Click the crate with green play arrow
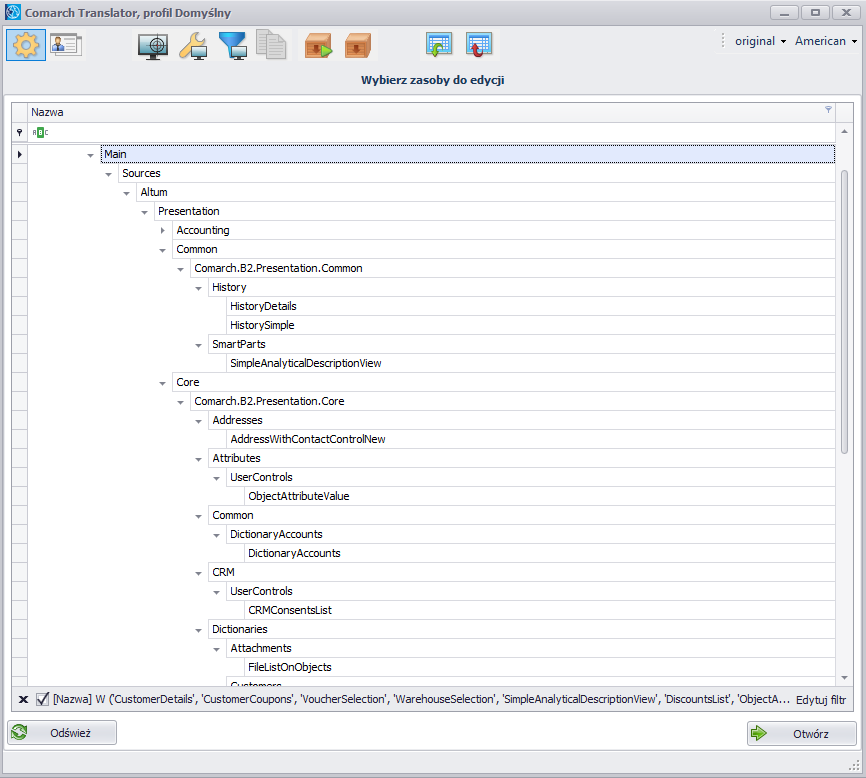 [318, 45]
